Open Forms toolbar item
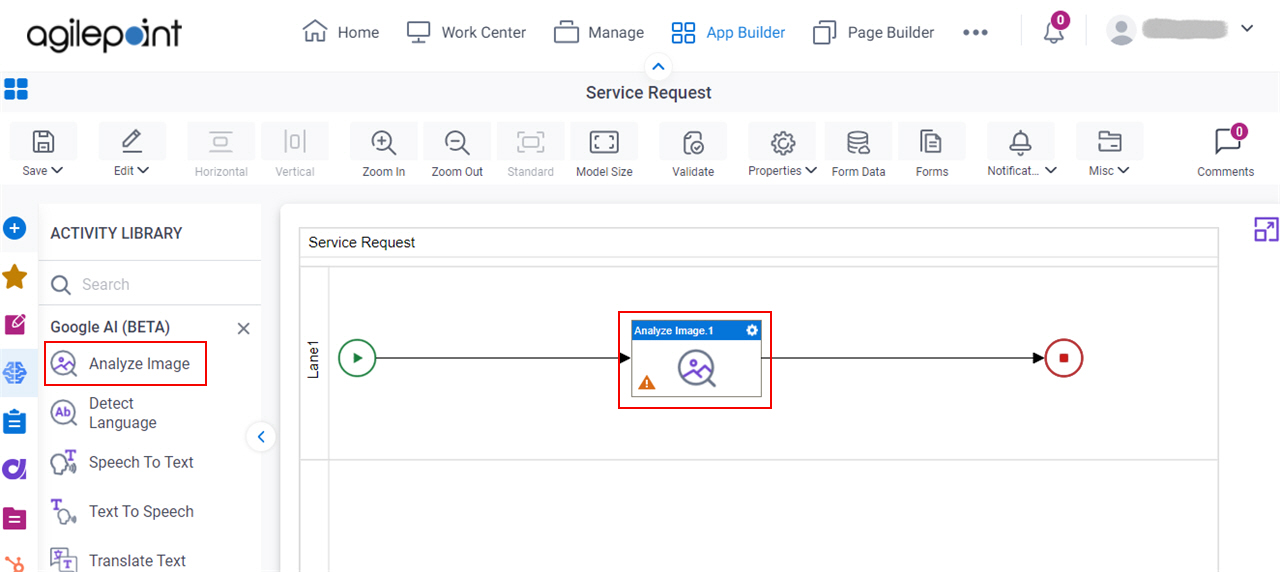The width and height of the screenshot is (1280, 572). (932, 153)
